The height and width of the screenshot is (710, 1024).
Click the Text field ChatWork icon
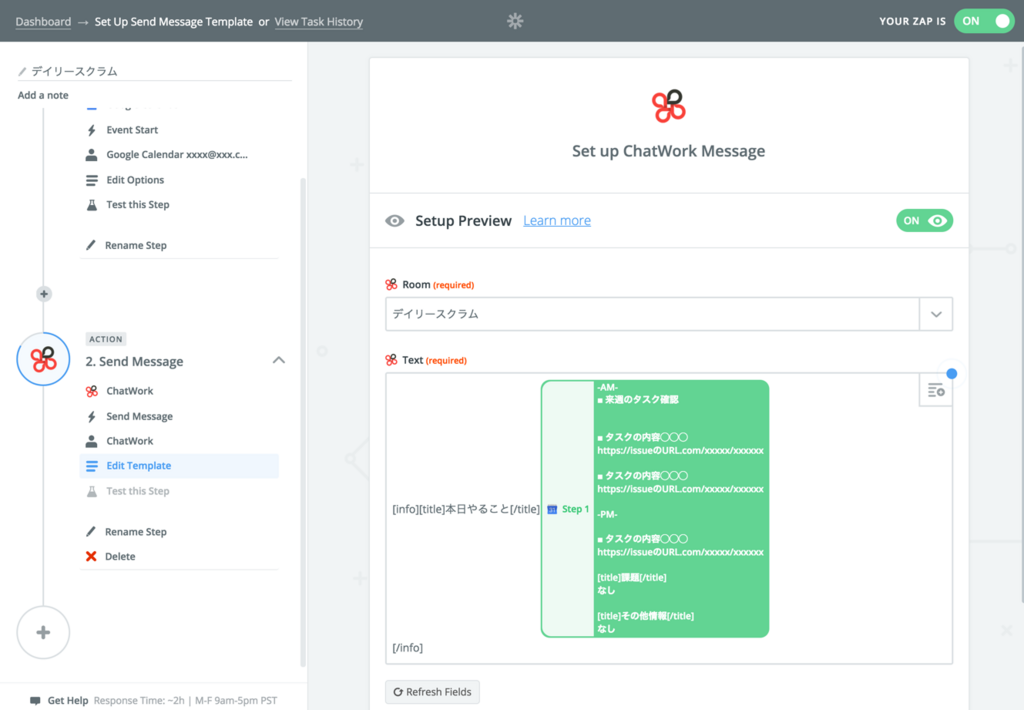pos(391,361)
